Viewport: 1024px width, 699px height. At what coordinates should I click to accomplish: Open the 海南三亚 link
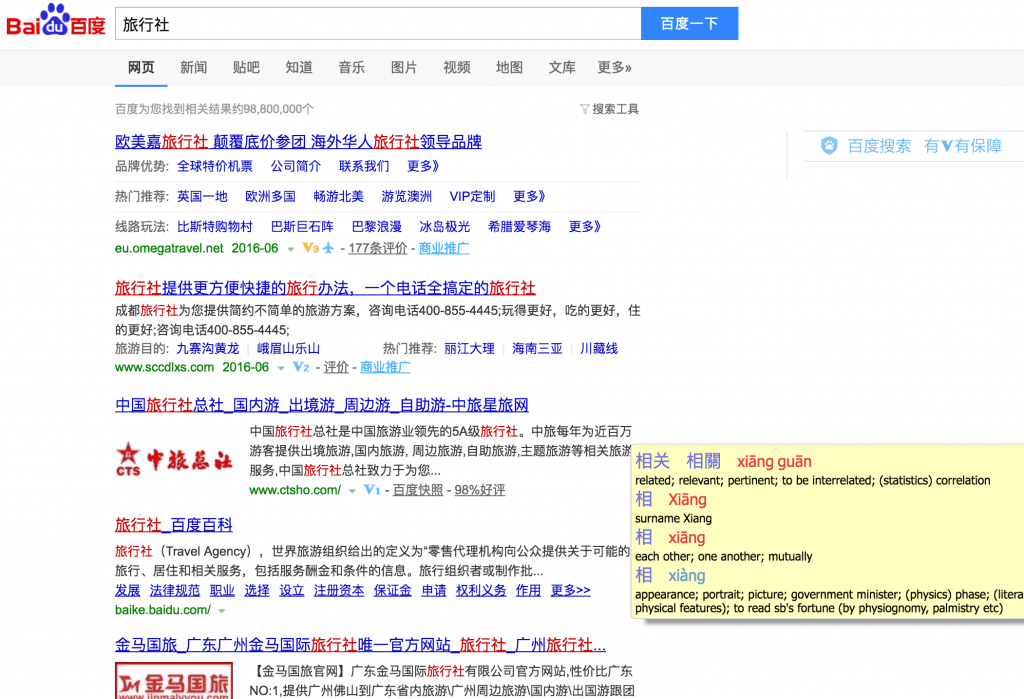pyautogui.click(x=537, y=348)
